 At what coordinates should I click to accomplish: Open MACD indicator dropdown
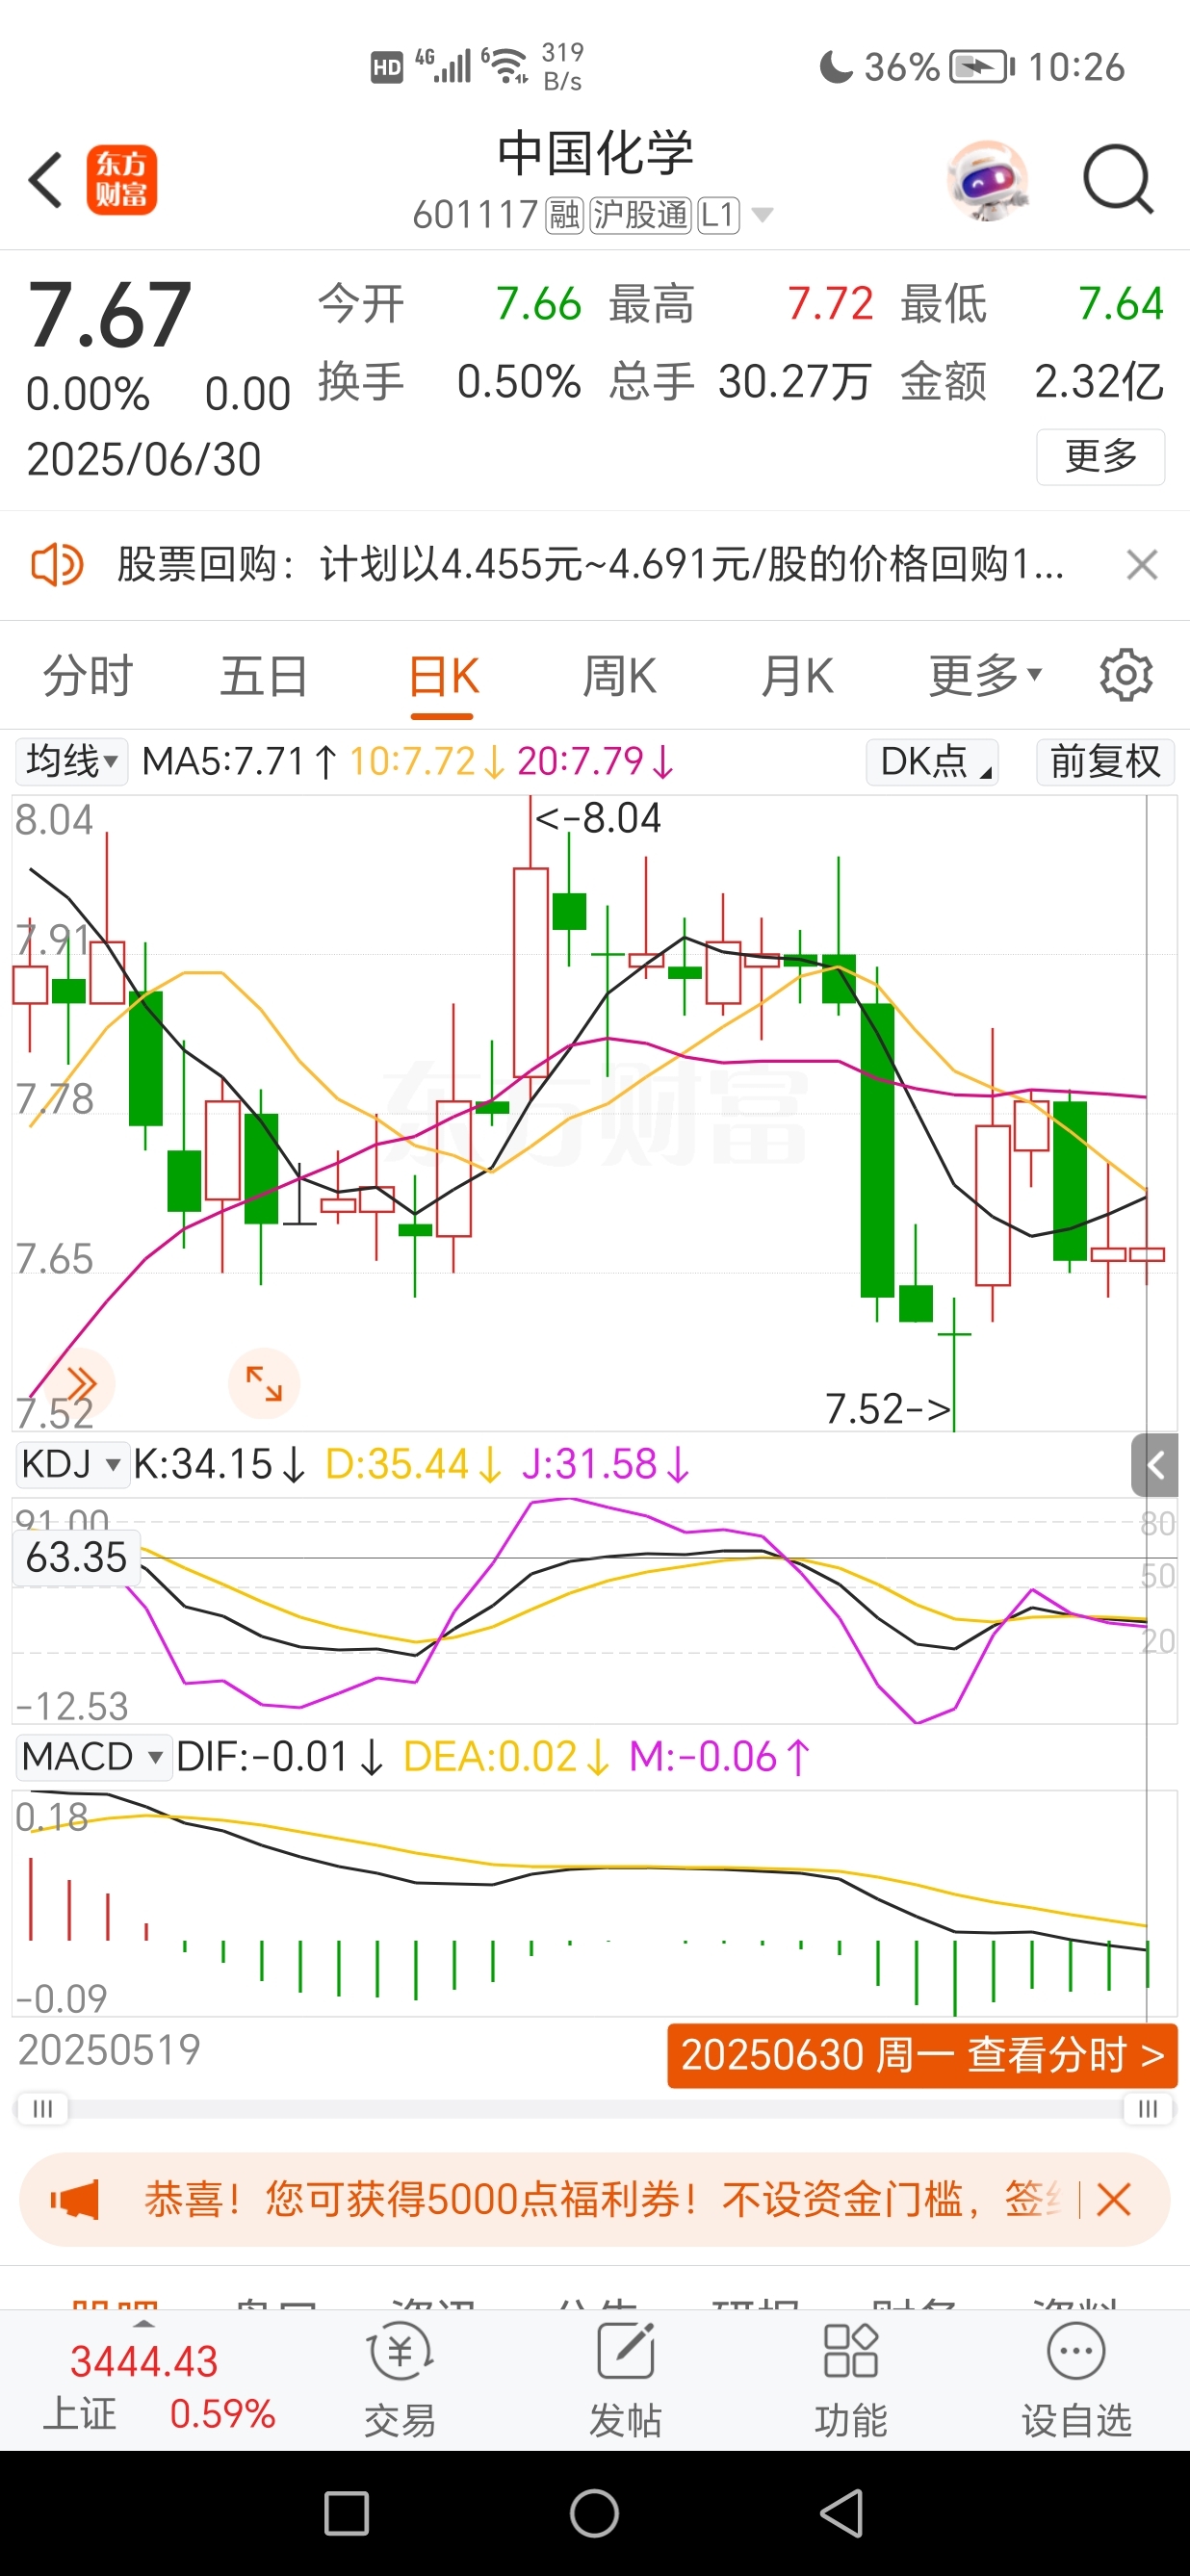(x=94, y=1757)
